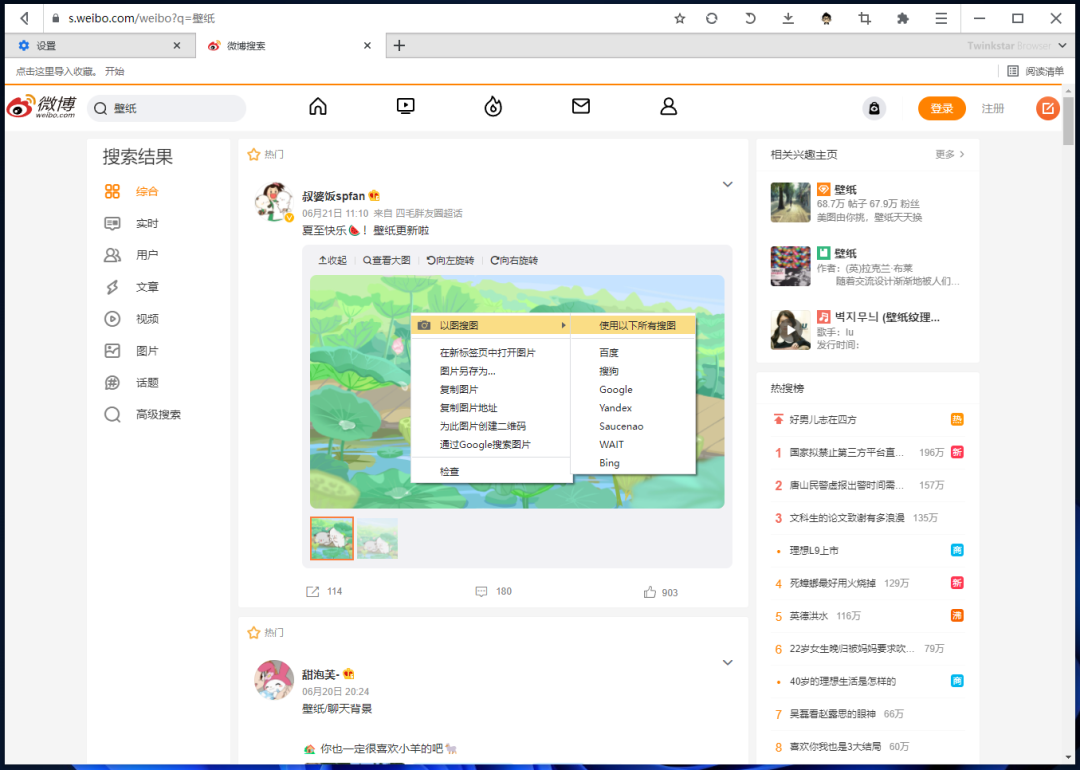1080x770 pixels.
Task: Click the flame hot-topics icon
Action: pyautogui.click(x=493, y=105)
